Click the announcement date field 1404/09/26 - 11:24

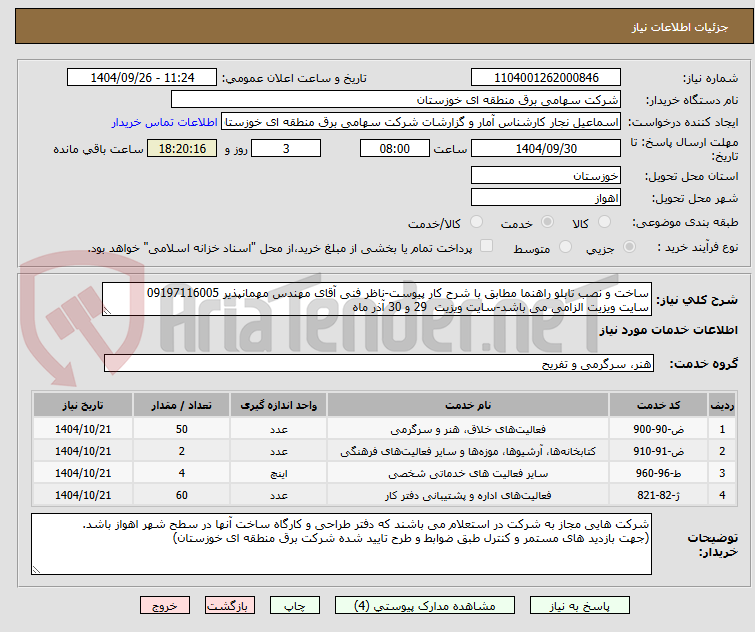(142, 77)
